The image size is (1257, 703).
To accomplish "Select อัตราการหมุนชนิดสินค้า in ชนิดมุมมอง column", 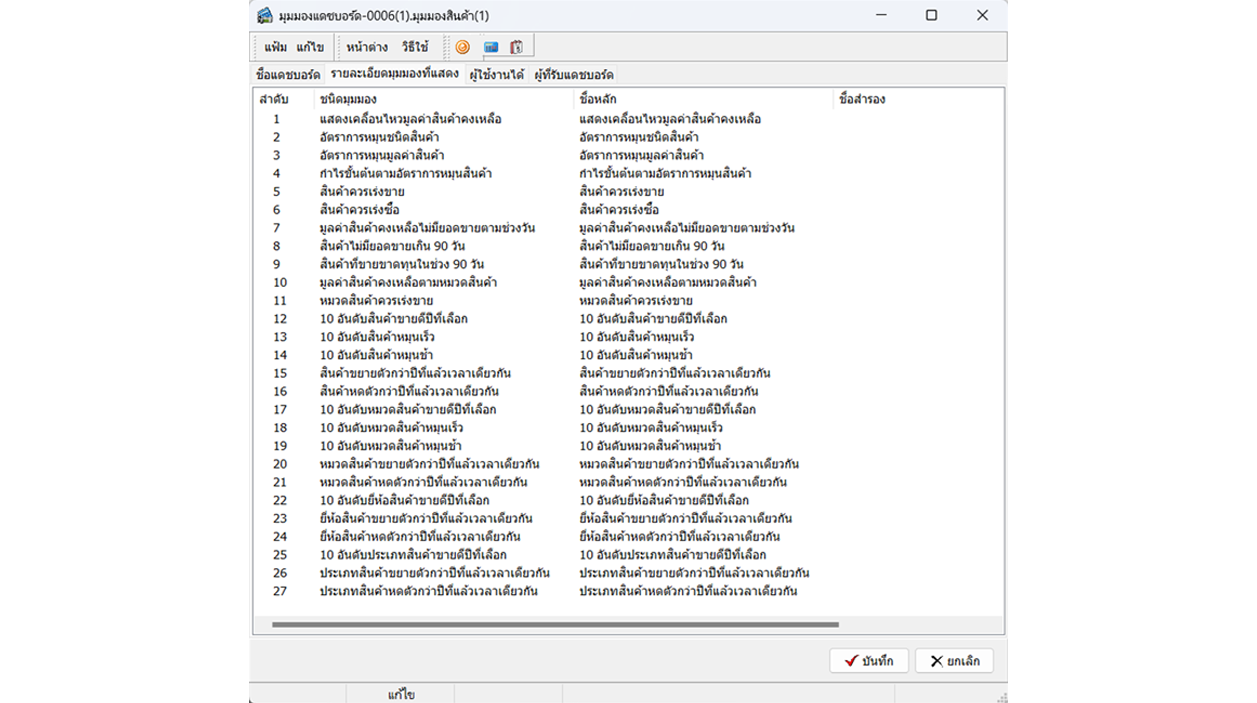I will (x=380, y=137).
